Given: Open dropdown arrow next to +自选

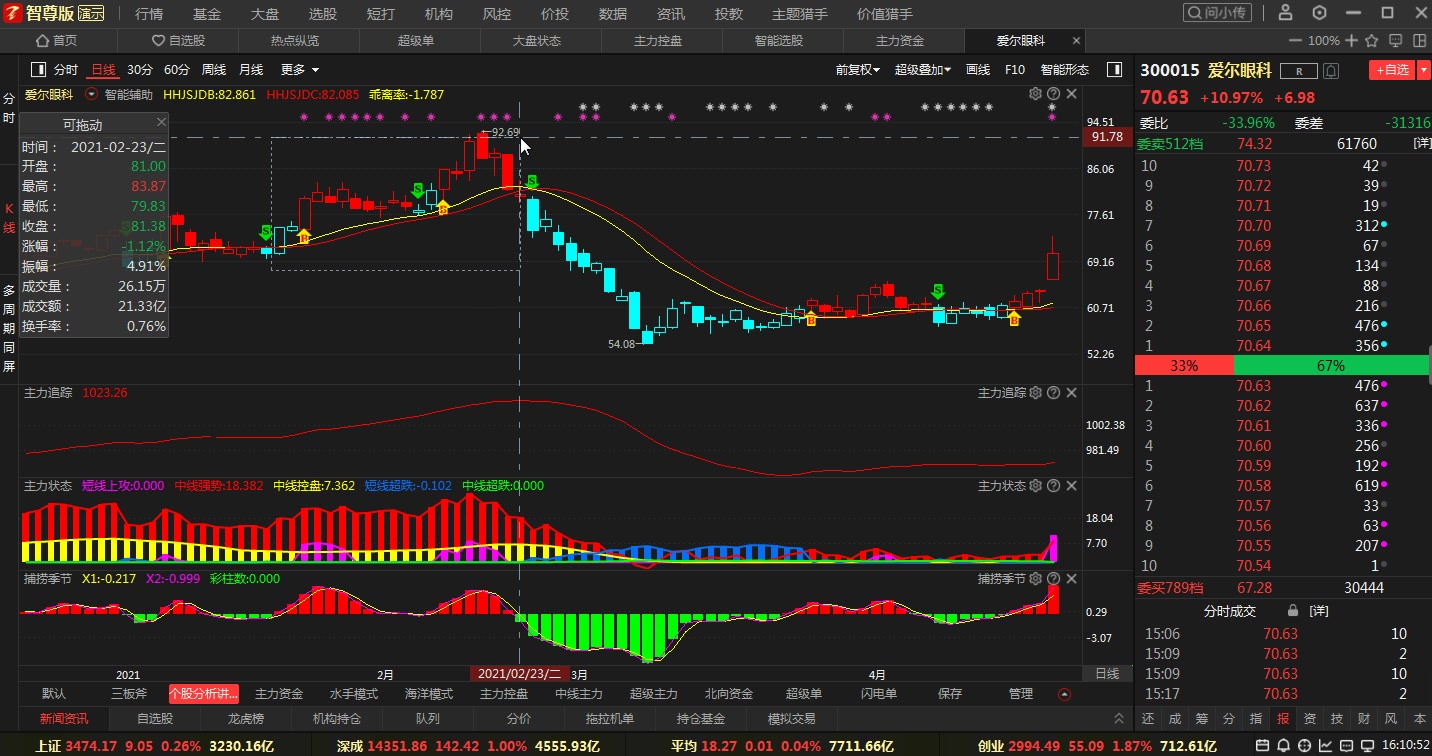Looking at the screenshot, I should pos(1422,70).
